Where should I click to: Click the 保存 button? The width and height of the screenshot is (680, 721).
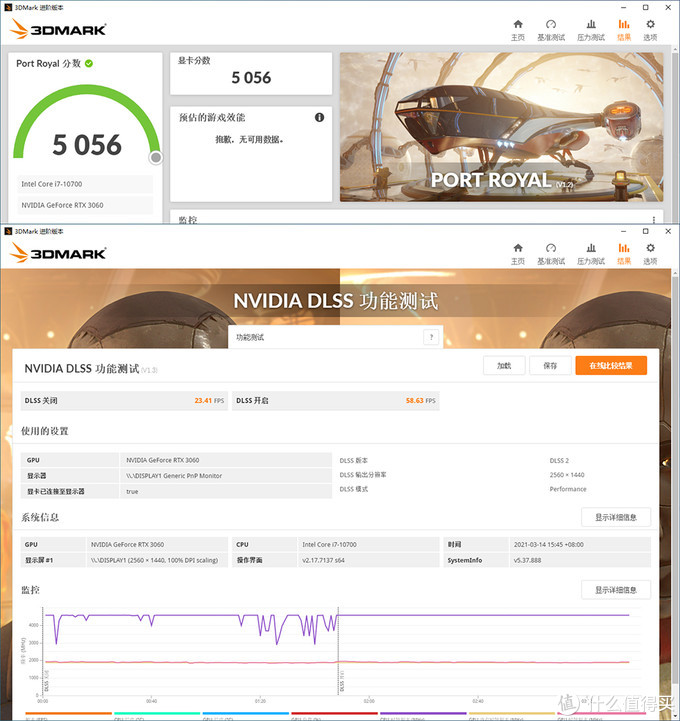(550, 366)
